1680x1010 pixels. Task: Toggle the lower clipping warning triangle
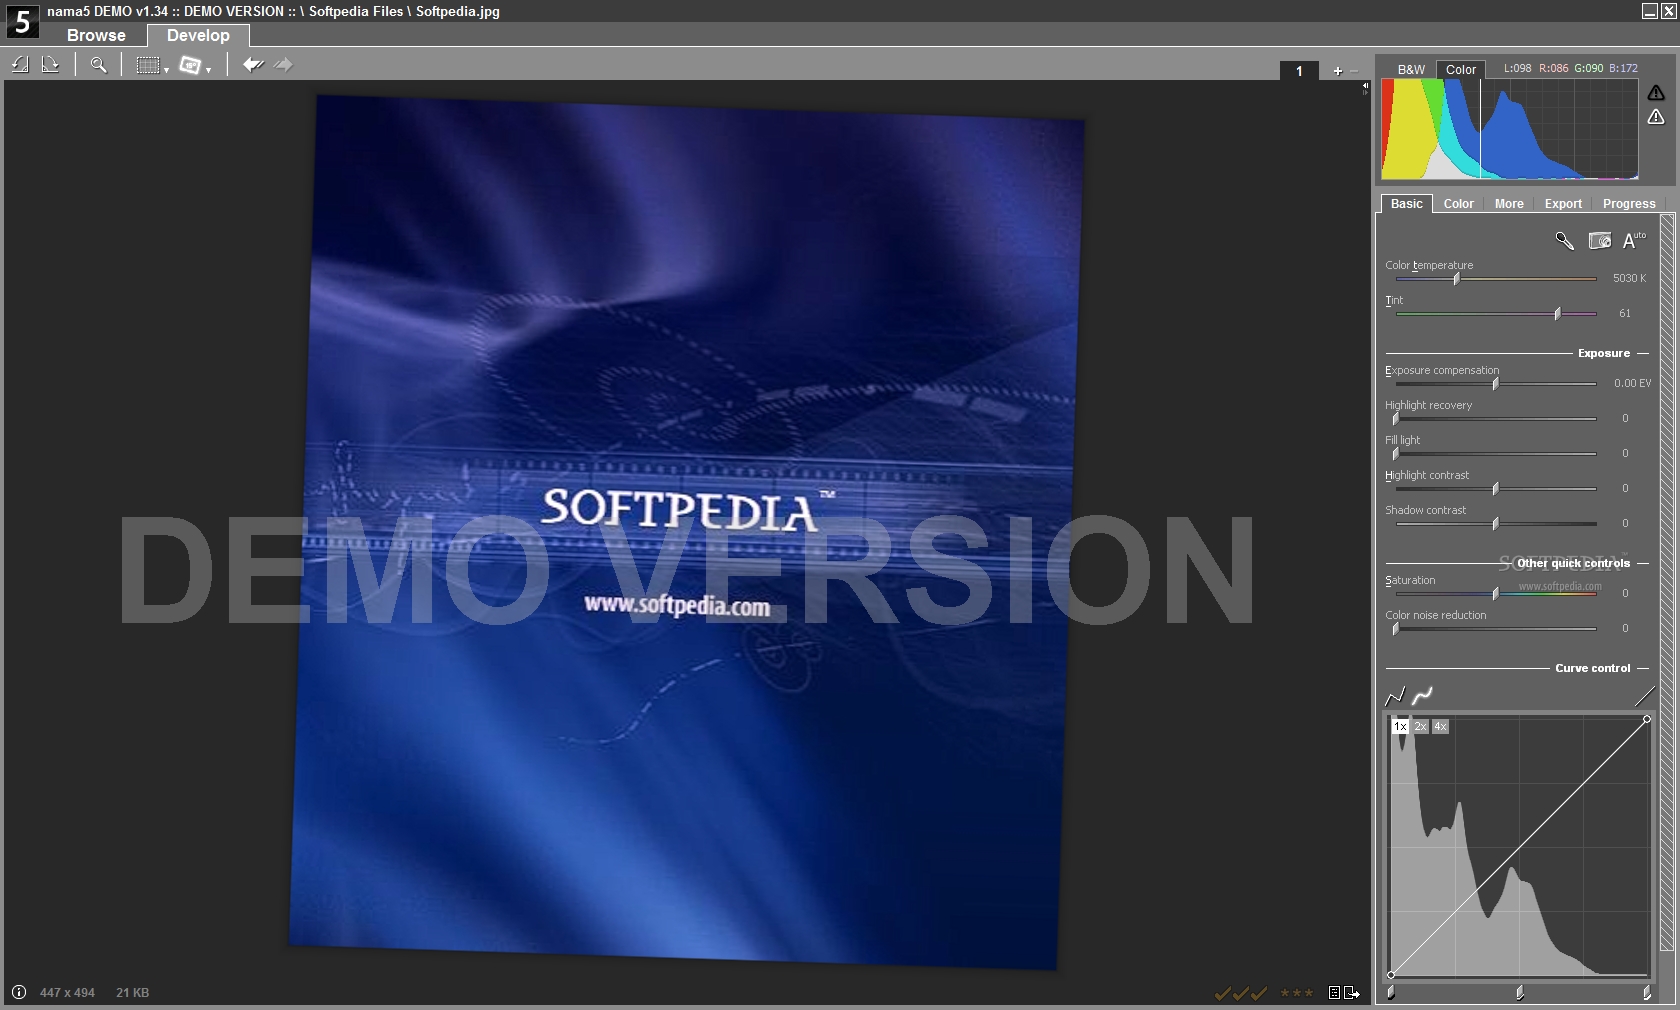pos(1656,117)
